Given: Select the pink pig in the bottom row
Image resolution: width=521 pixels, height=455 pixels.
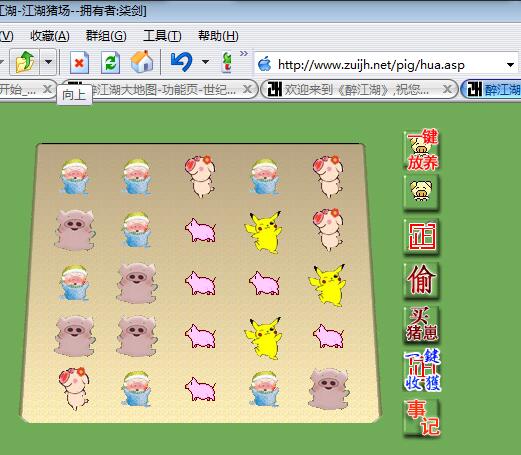Looking at the screenshot, I should tap(200, 389).
